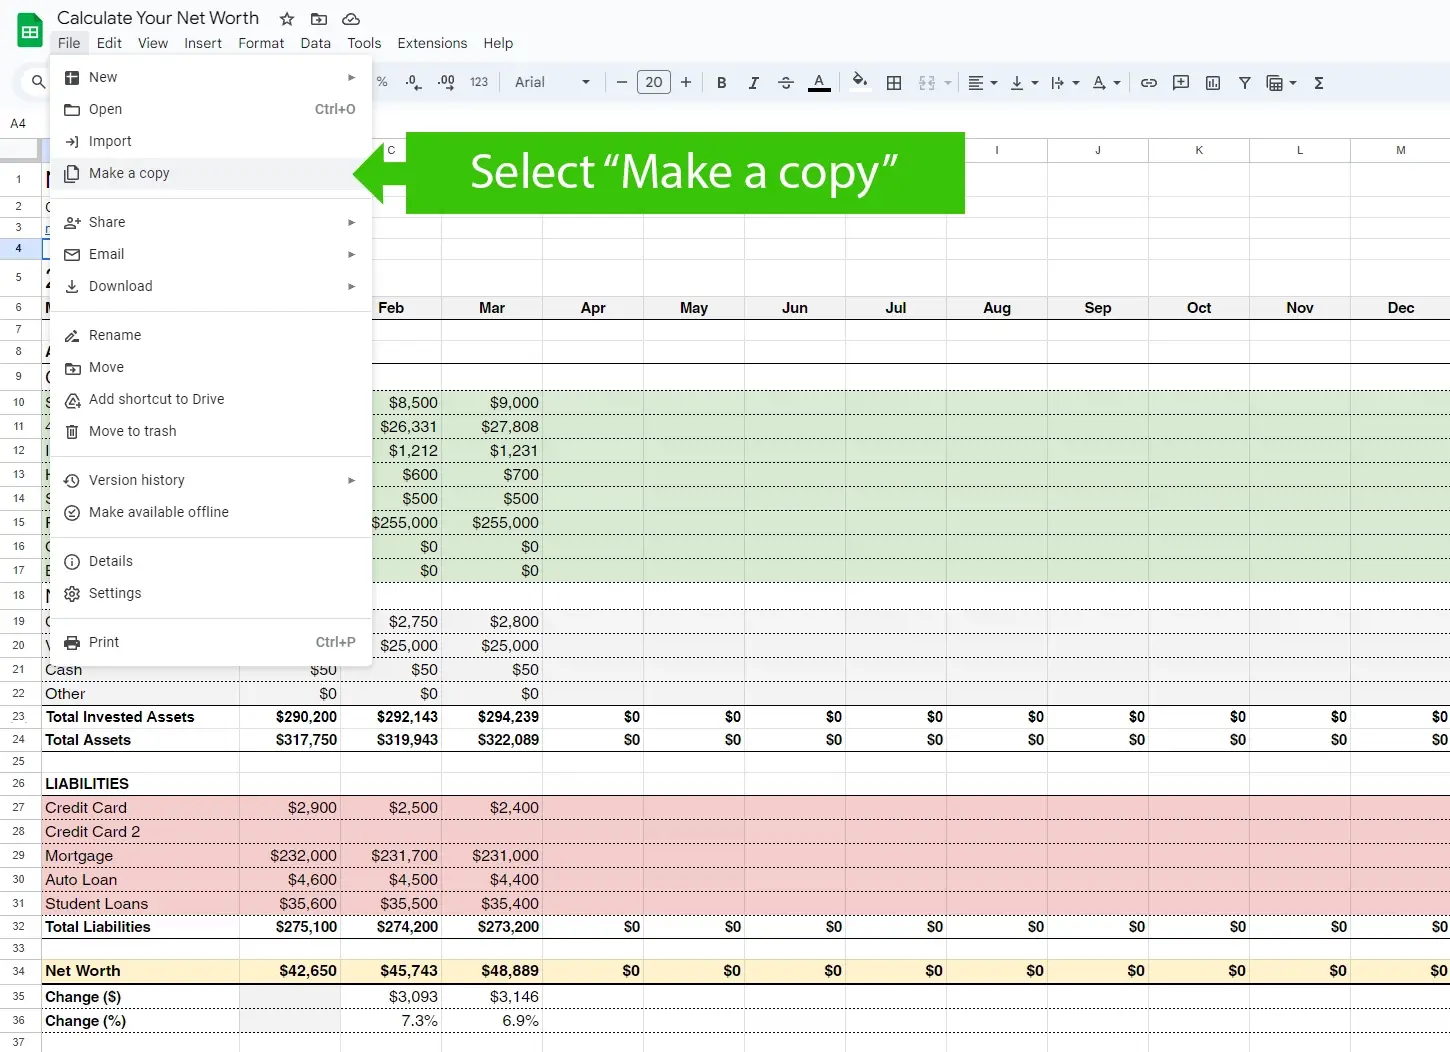Insert a chart with the chart icon
Image resolution: width=1450 pixels, height=1052 pixels.
point(1213,82)
